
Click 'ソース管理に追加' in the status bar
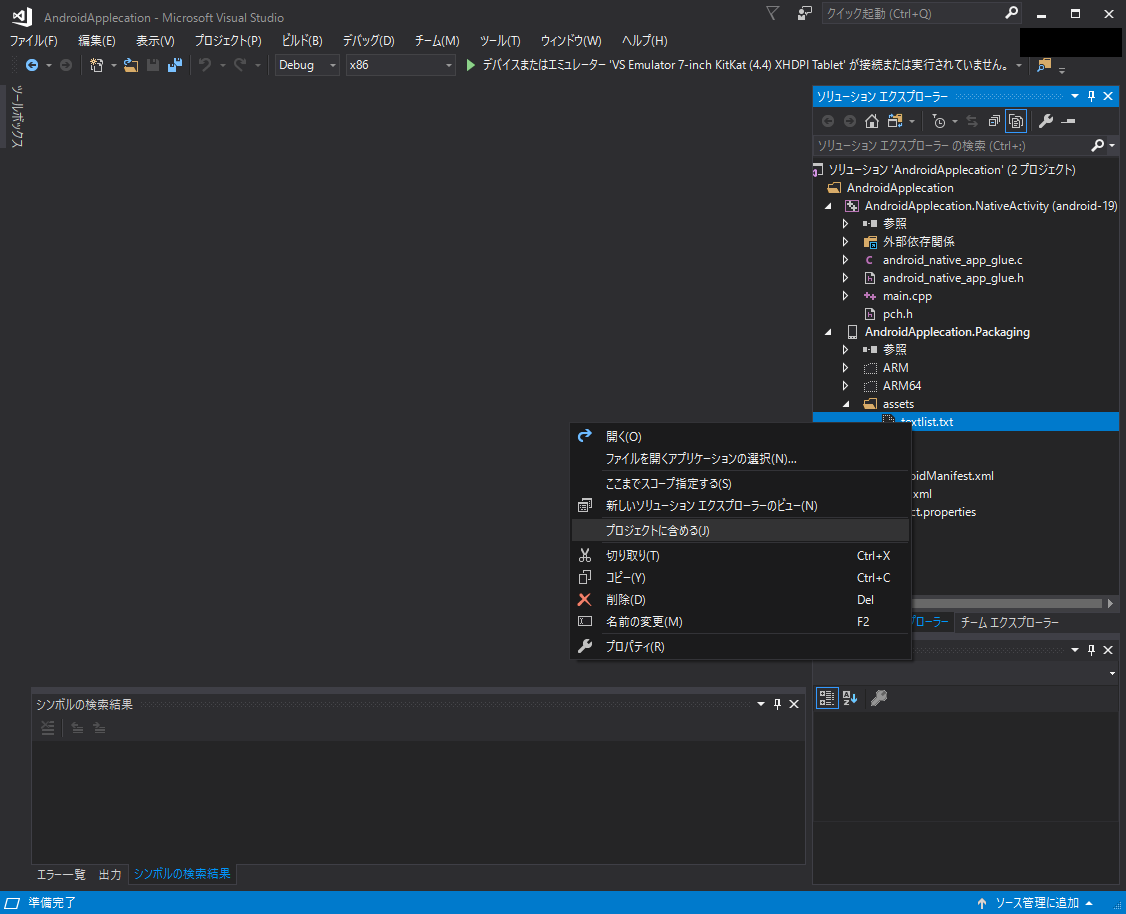click(1036, 903)
